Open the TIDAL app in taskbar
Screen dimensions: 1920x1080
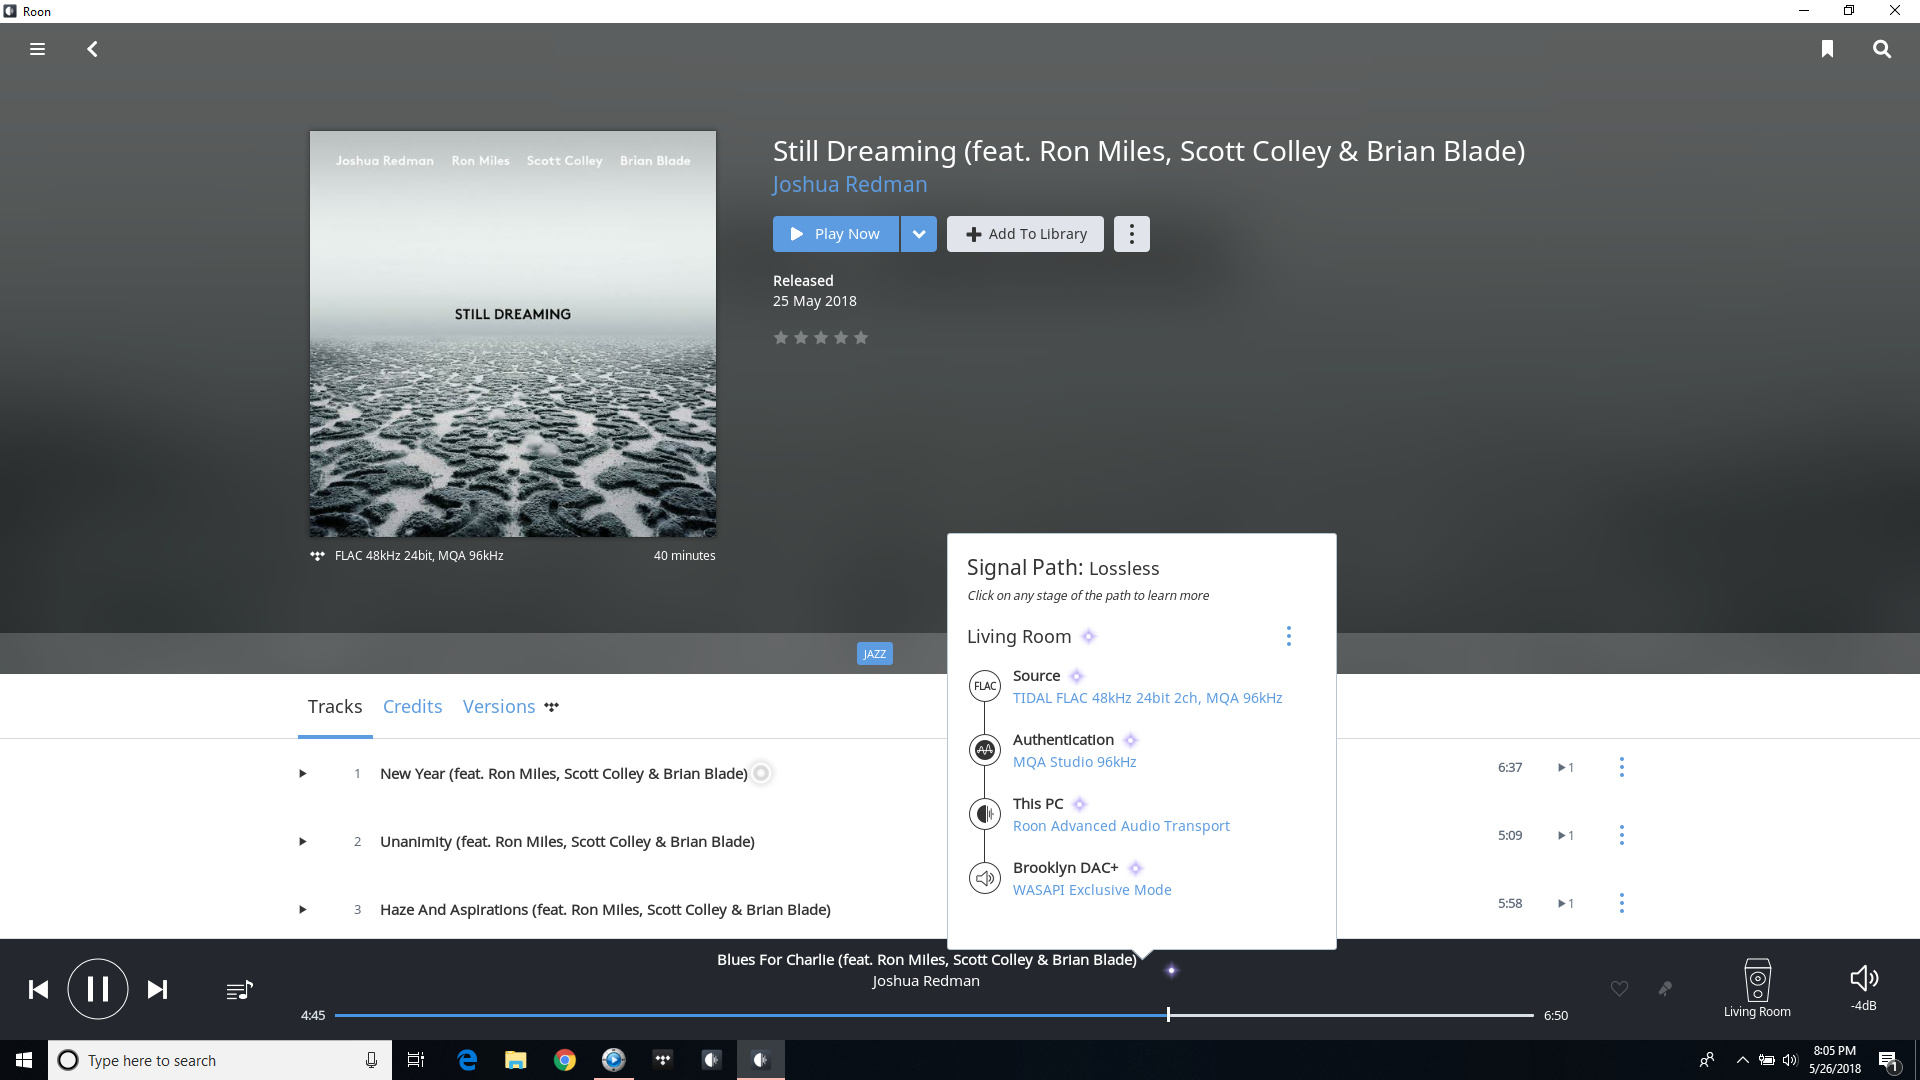point(663,1060)
